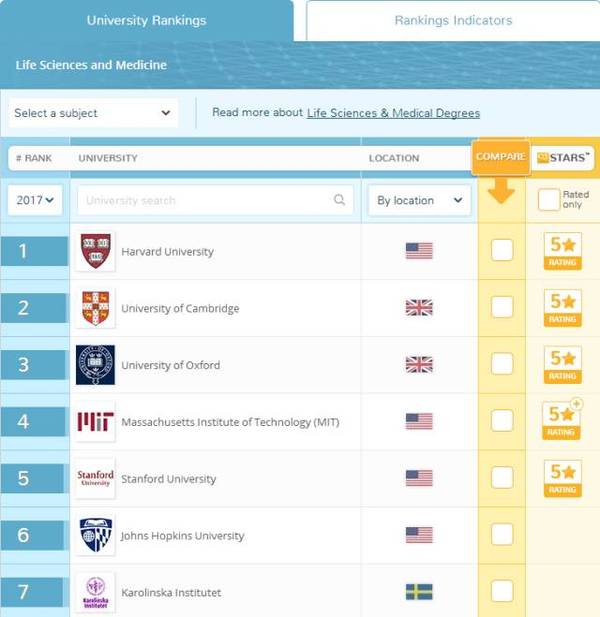
Task: Click the US flag in MIT's row
Action: coord(419,421)
